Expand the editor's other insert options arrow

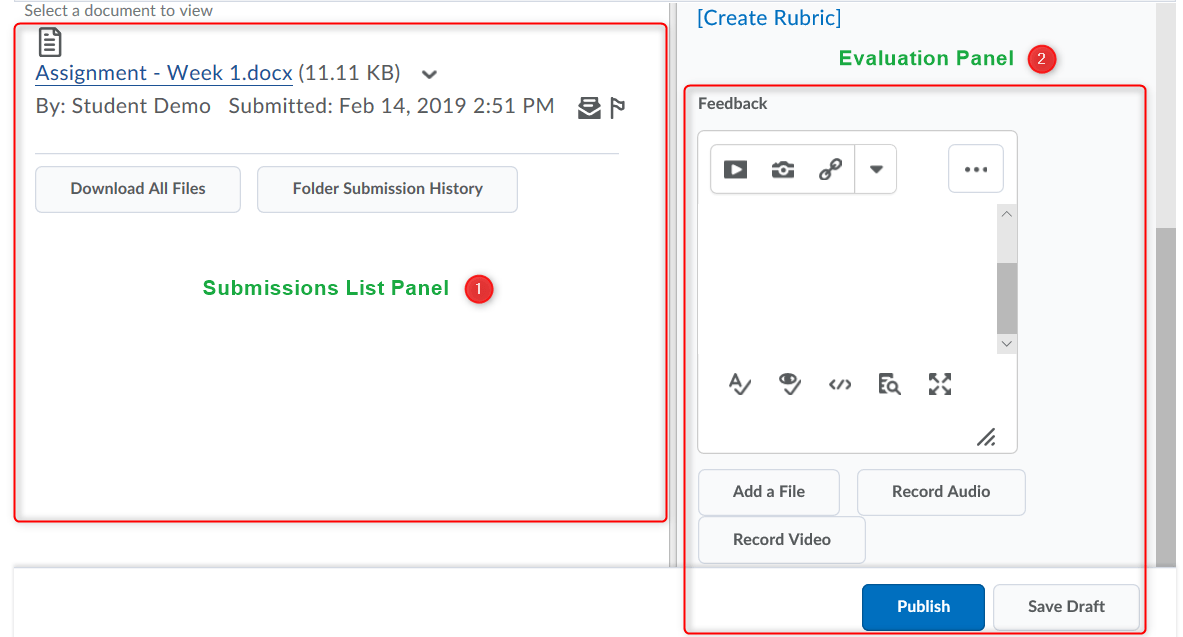coord(876,169)
